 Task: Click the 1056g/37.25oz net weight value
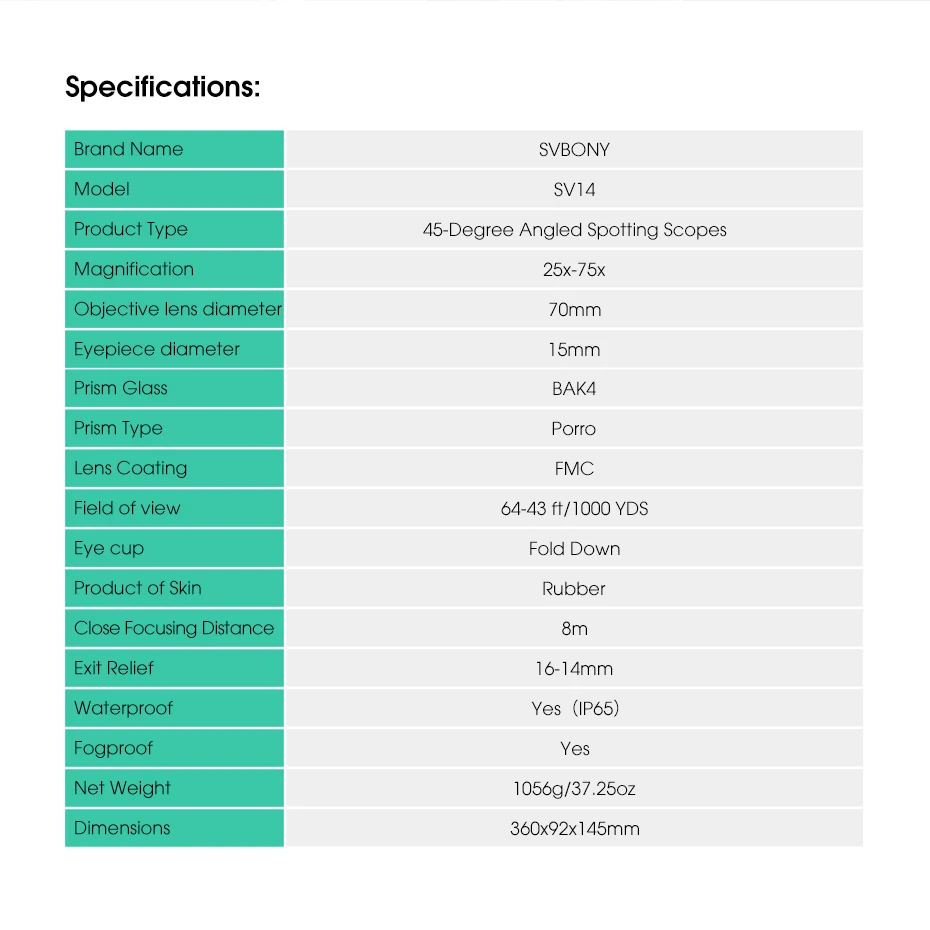(x=574, y=789)
